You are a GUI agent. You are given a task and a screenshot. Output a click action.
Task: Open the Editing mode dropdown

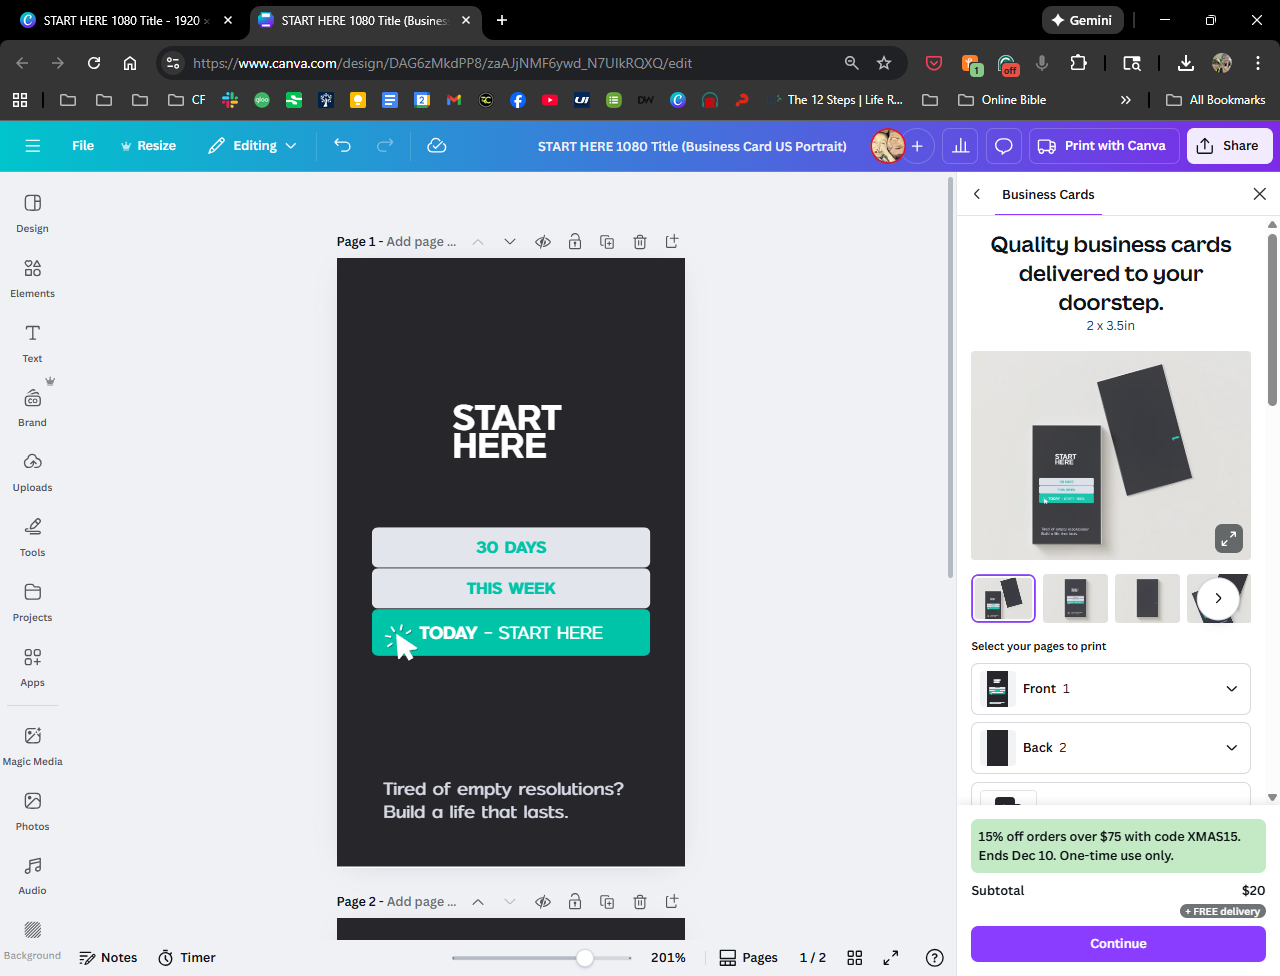tap(252, 146)
